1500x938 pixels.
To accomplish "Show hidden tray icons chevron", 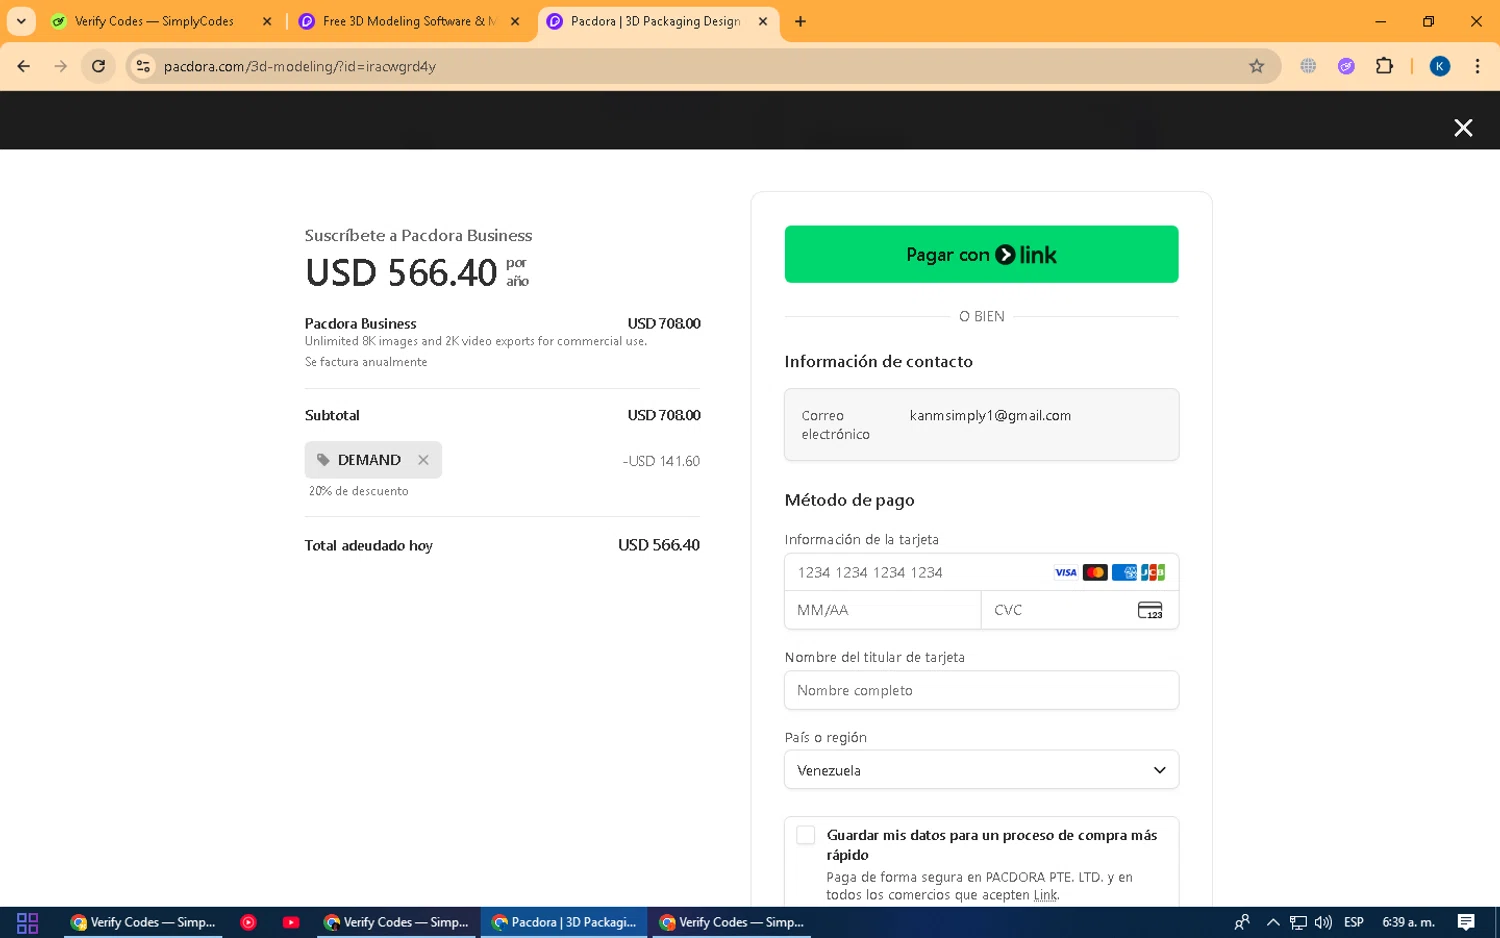I will click(x=1273, y=922).
